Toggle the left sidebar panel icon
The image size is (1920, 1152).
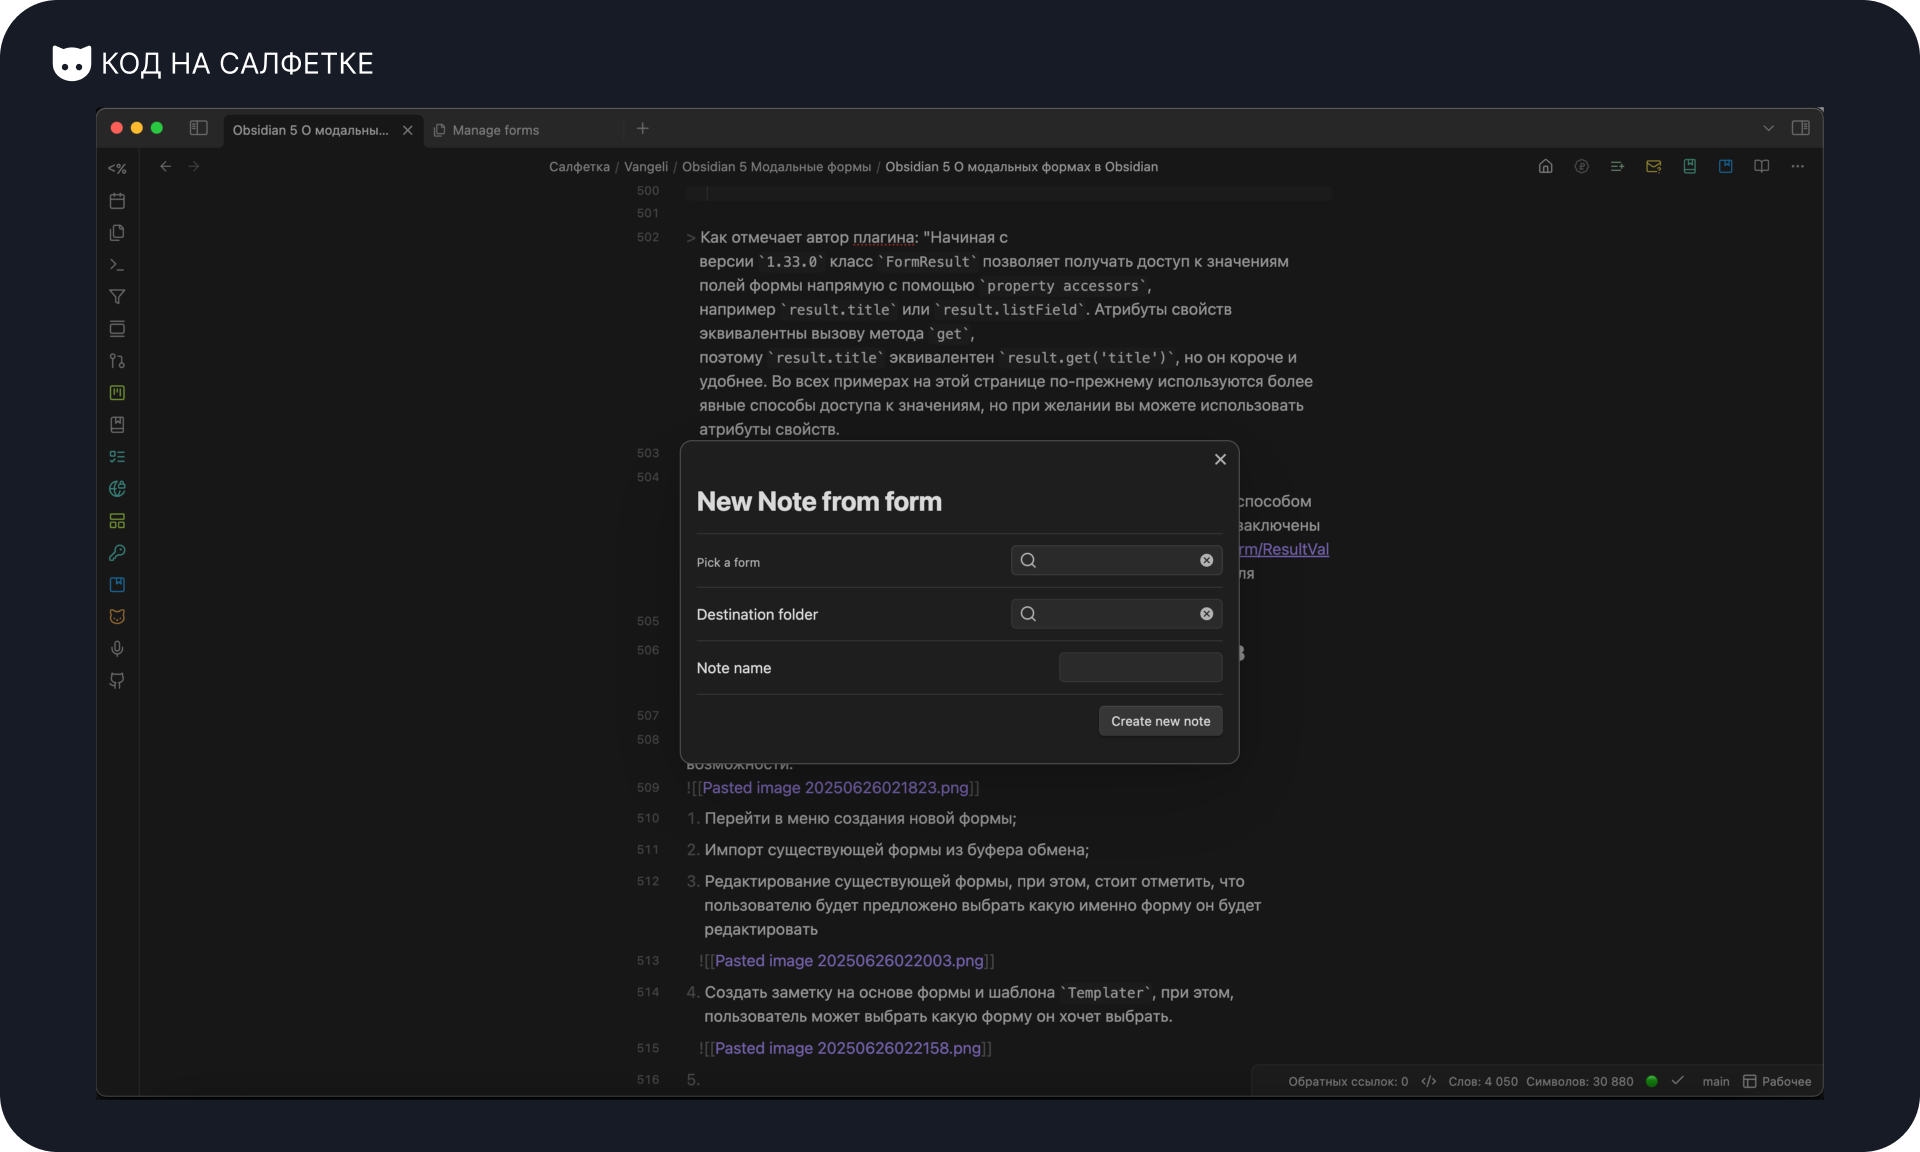click(x=199, y=128)
